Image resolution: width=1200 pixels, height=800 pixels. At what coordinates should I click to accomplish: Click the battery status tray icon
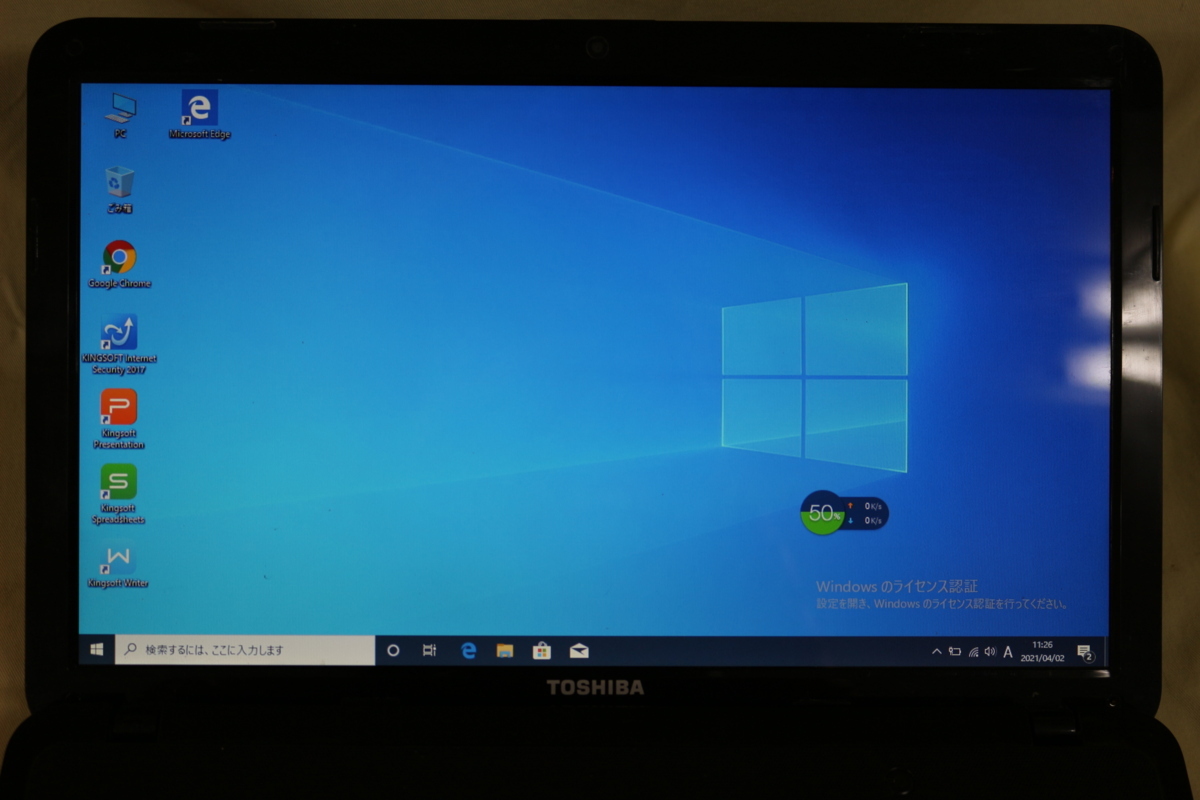(x=955, y=651)
